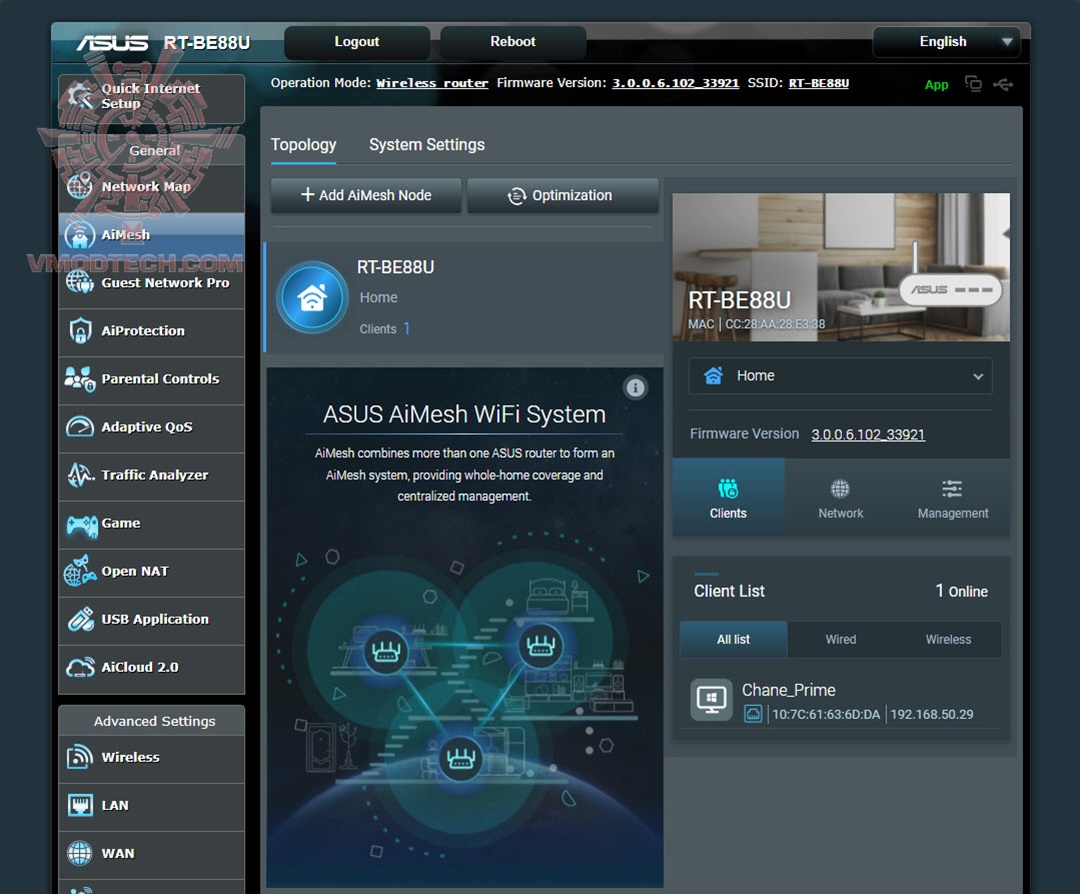
Task: Click the General section header
Action: [x=152, y=150]
